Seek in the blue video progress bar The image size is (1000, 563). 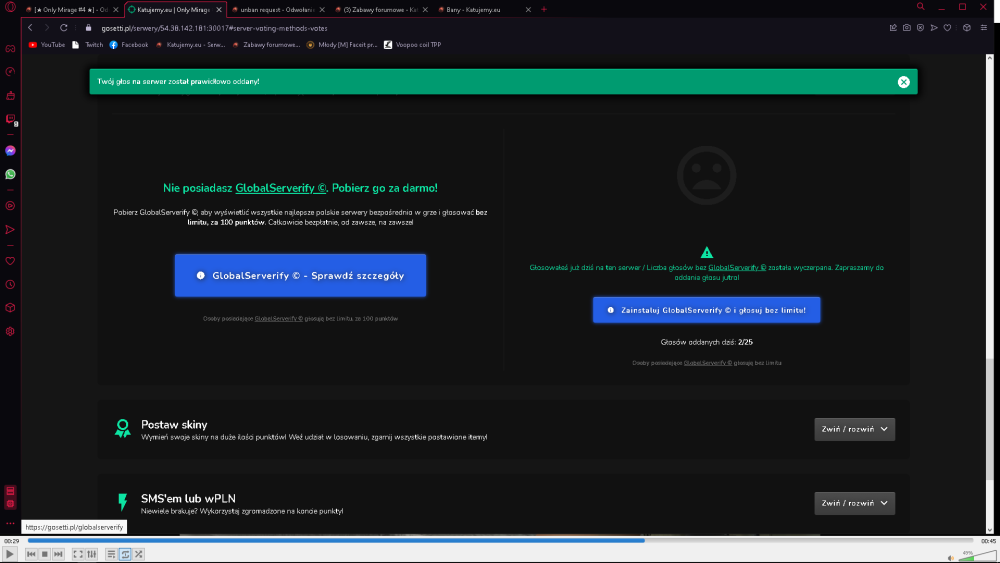coord(503,540)
